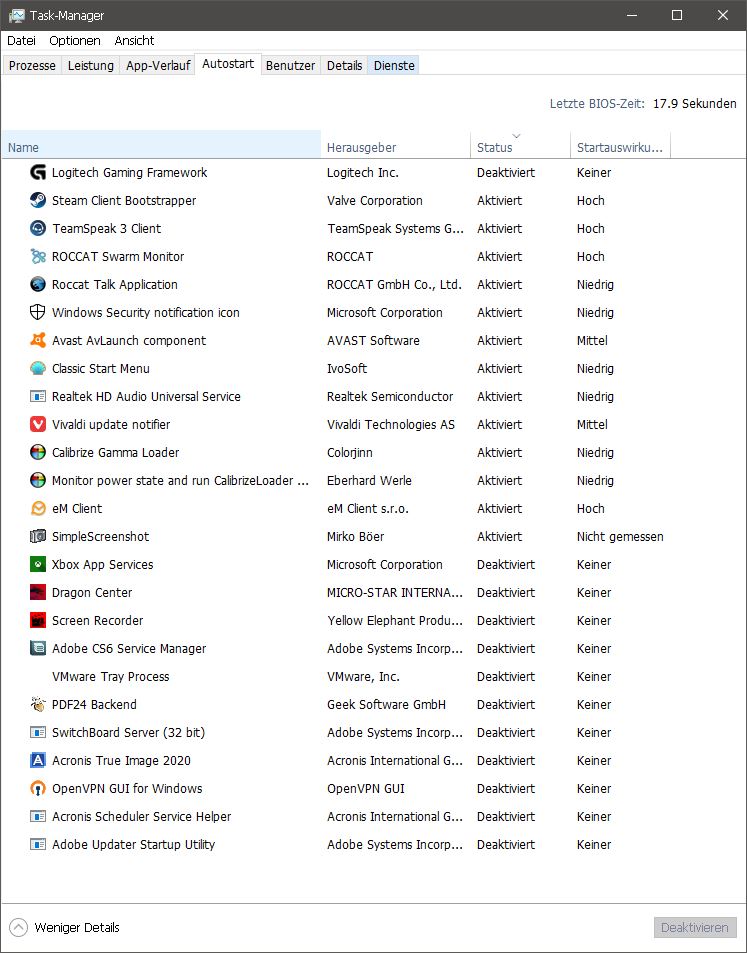Image resolution: width=747 pixels, height=953 pixels.
Task: Select the Autostart tab
Action: click(x=228, y=64)
